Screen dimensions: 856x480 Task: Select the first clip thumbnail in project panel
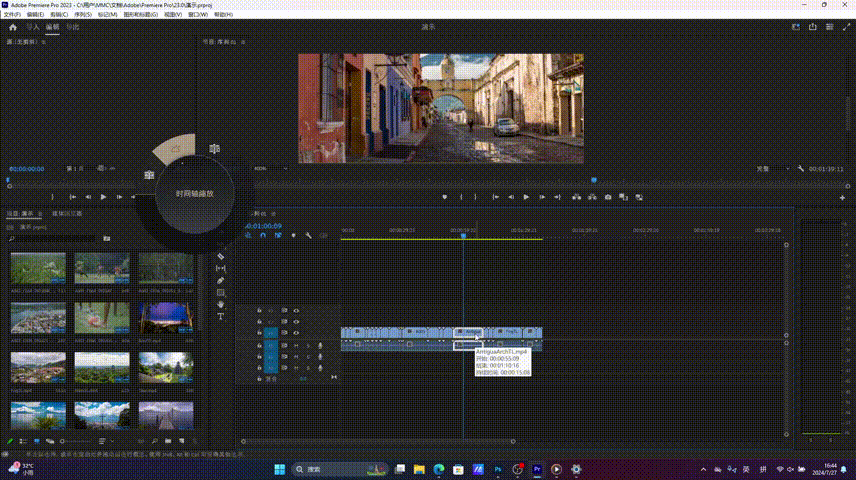click(38, 270)
